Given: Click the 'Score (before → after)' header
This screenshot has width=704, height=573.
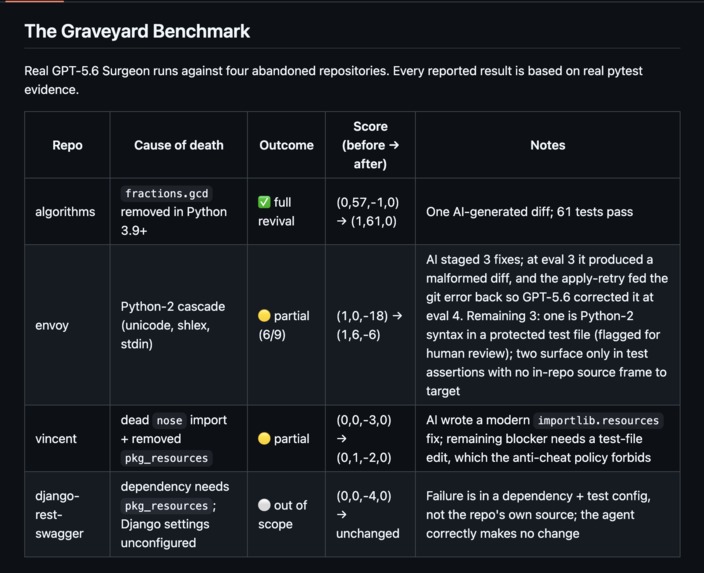Looking at the screenshot, I should coord(370,145).
